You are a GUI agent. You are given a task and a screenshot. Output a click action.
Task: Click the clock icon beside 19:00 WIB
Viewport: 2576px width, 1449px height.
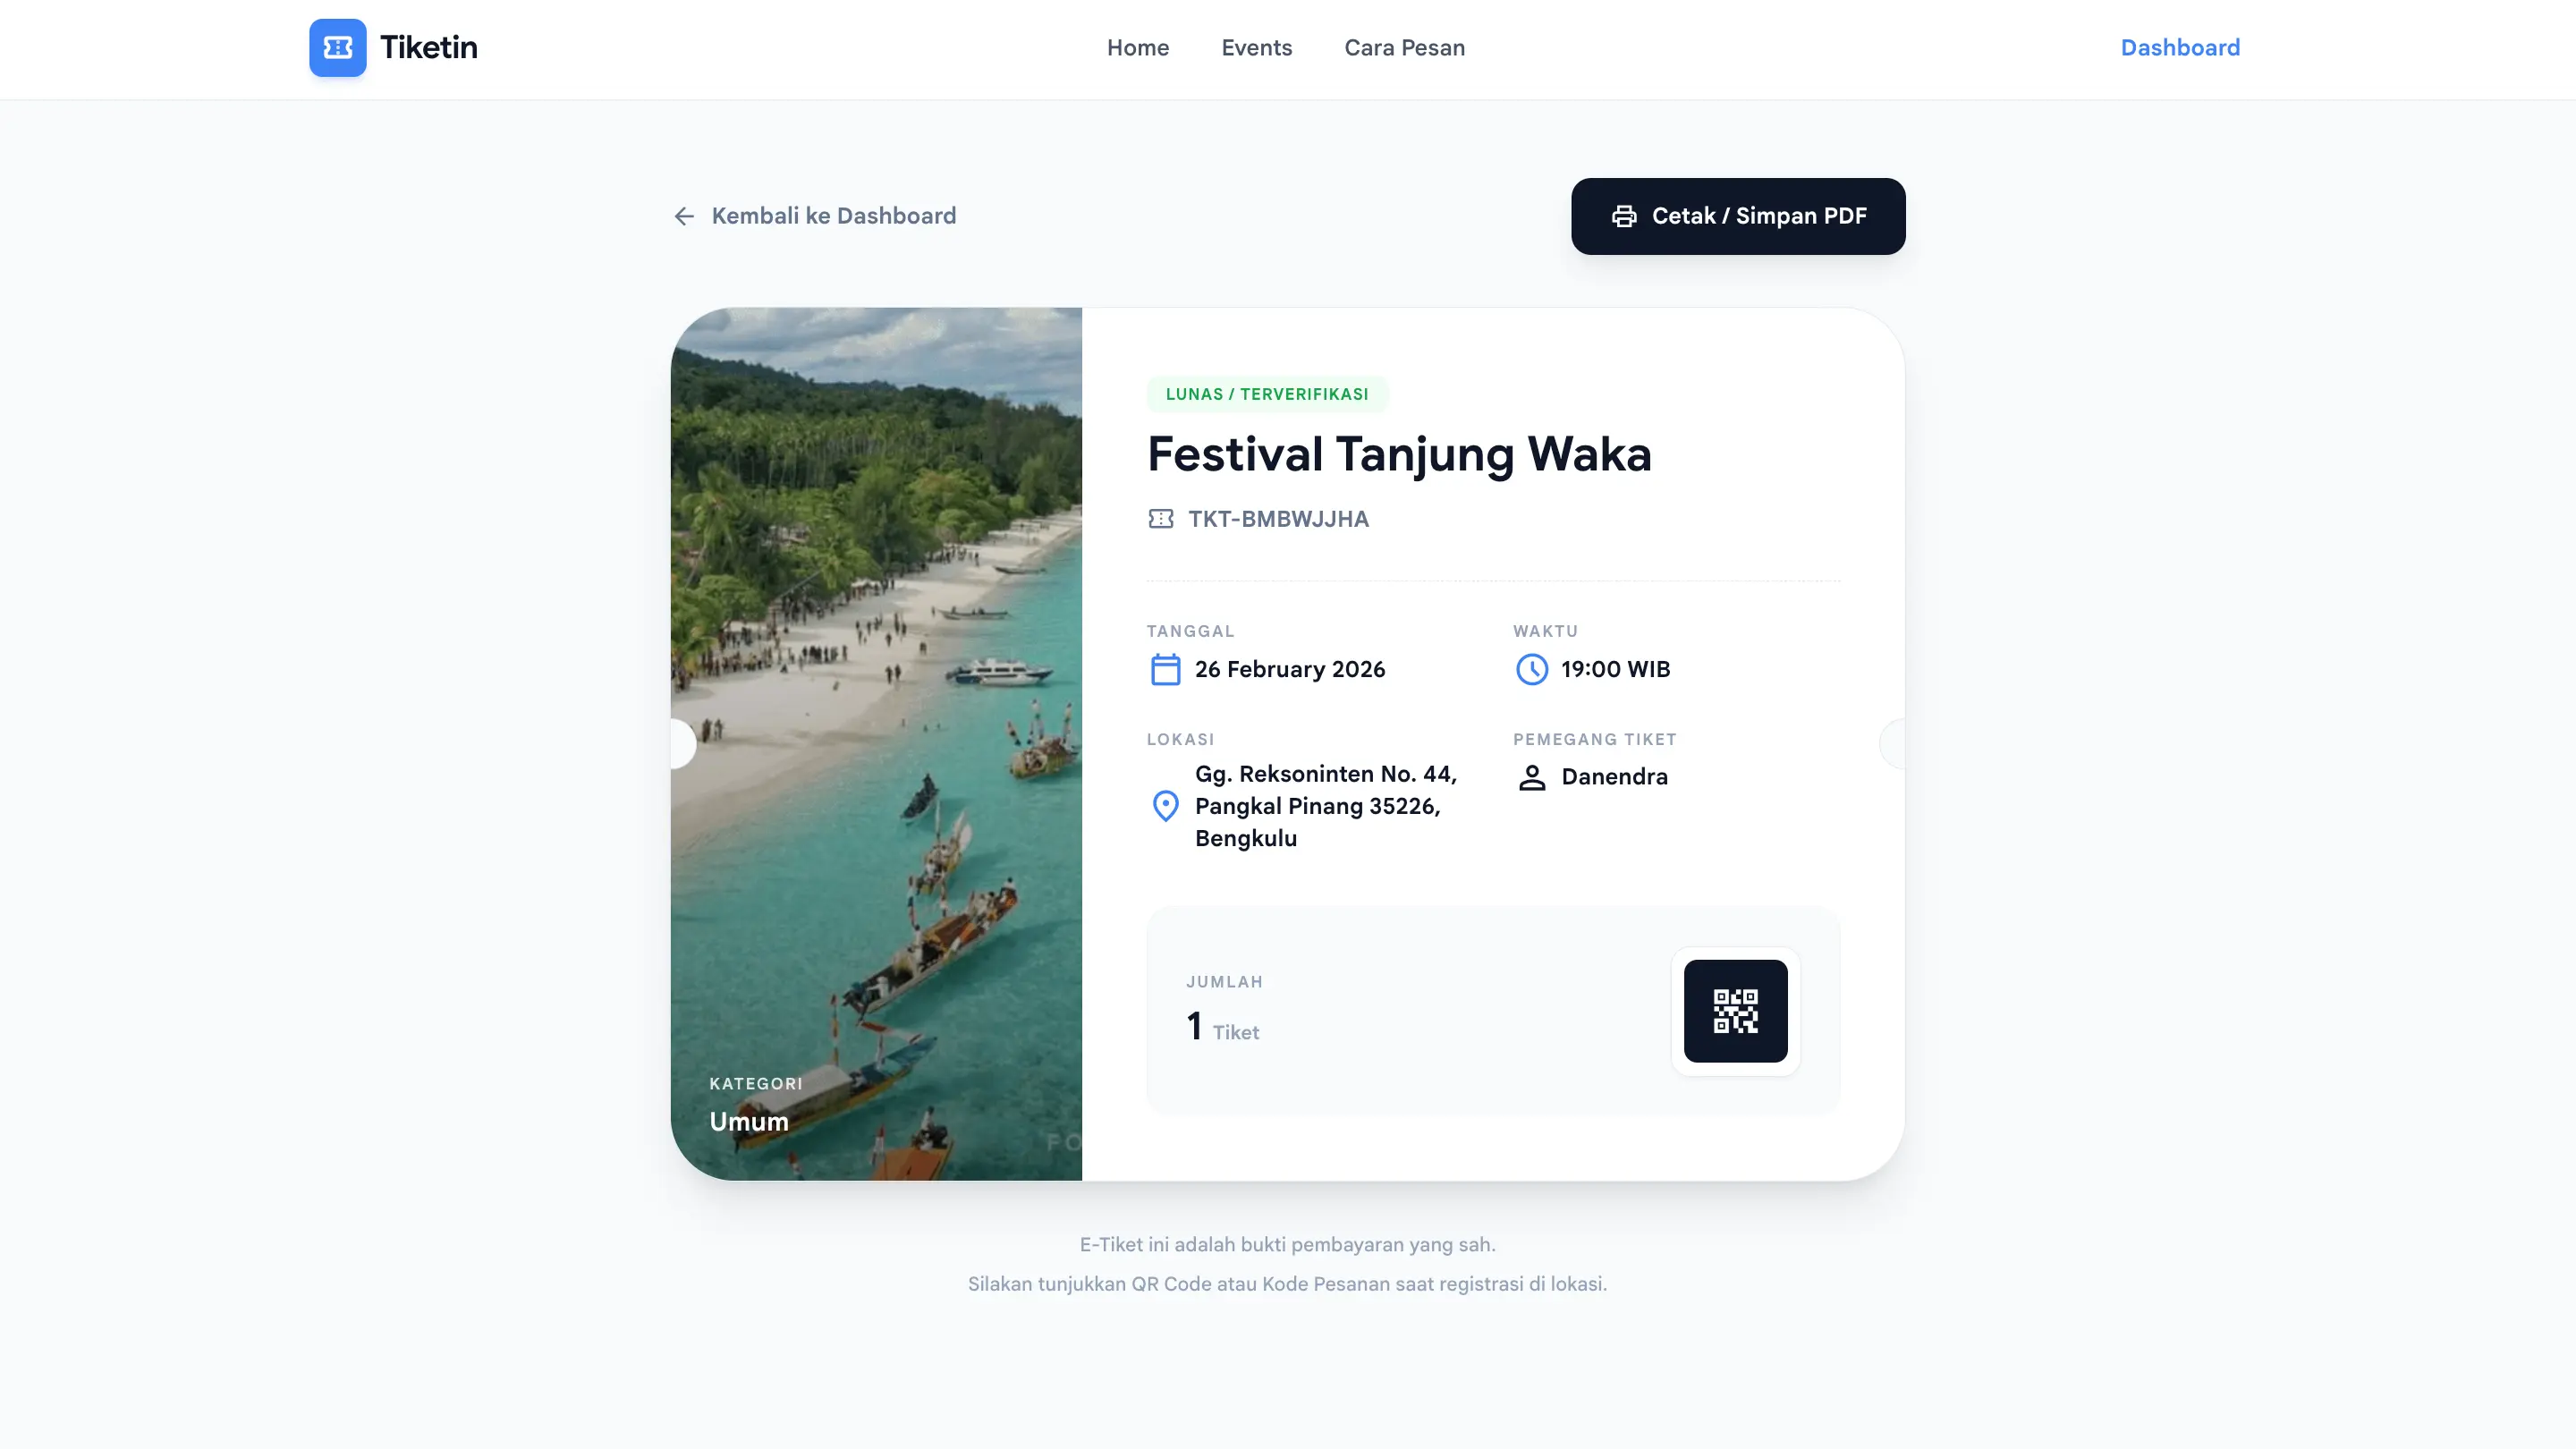pyautogui.click(x=1531, y=669)
